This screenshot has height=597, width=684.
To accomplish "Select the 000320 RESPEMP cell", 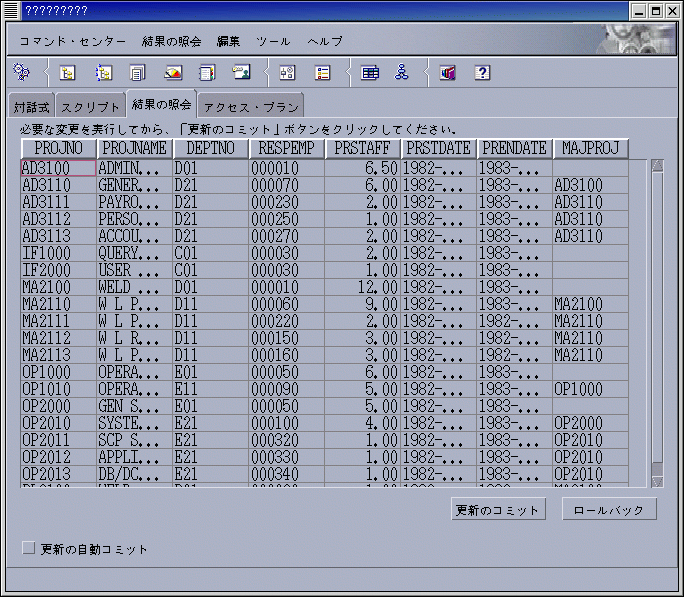I will [286, 440].
